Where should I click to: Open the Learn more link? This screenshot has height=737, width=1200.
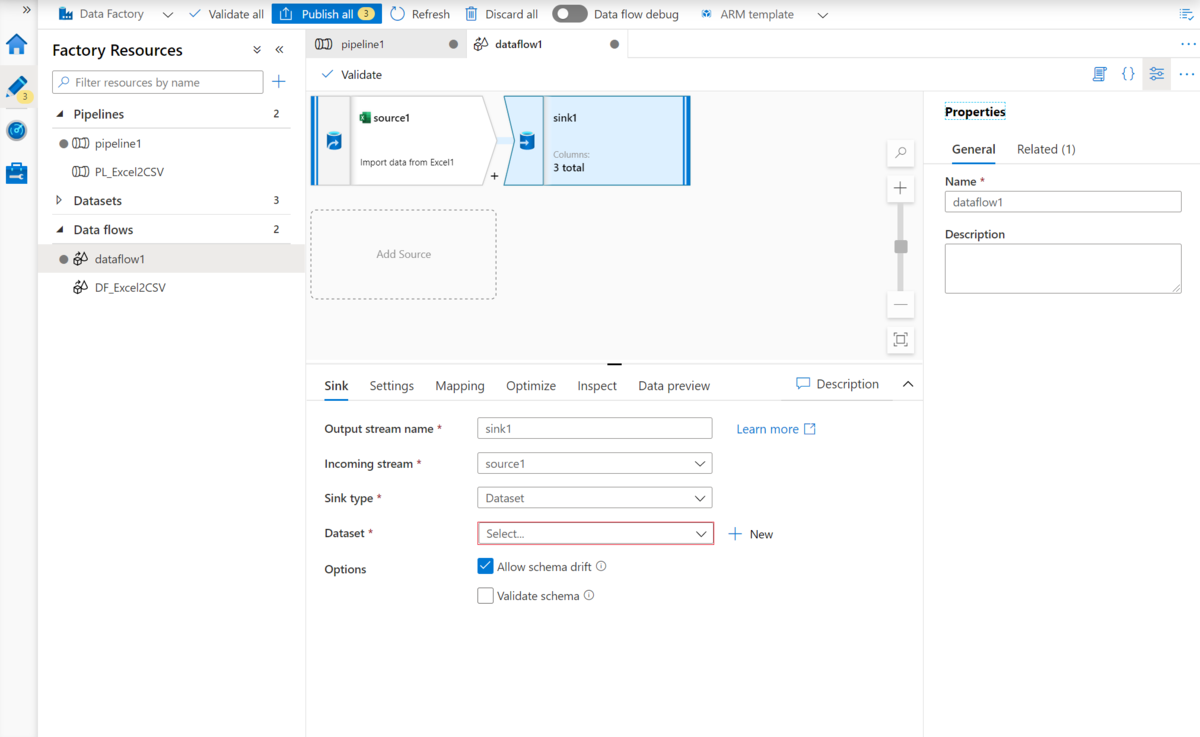click(776, 429)
